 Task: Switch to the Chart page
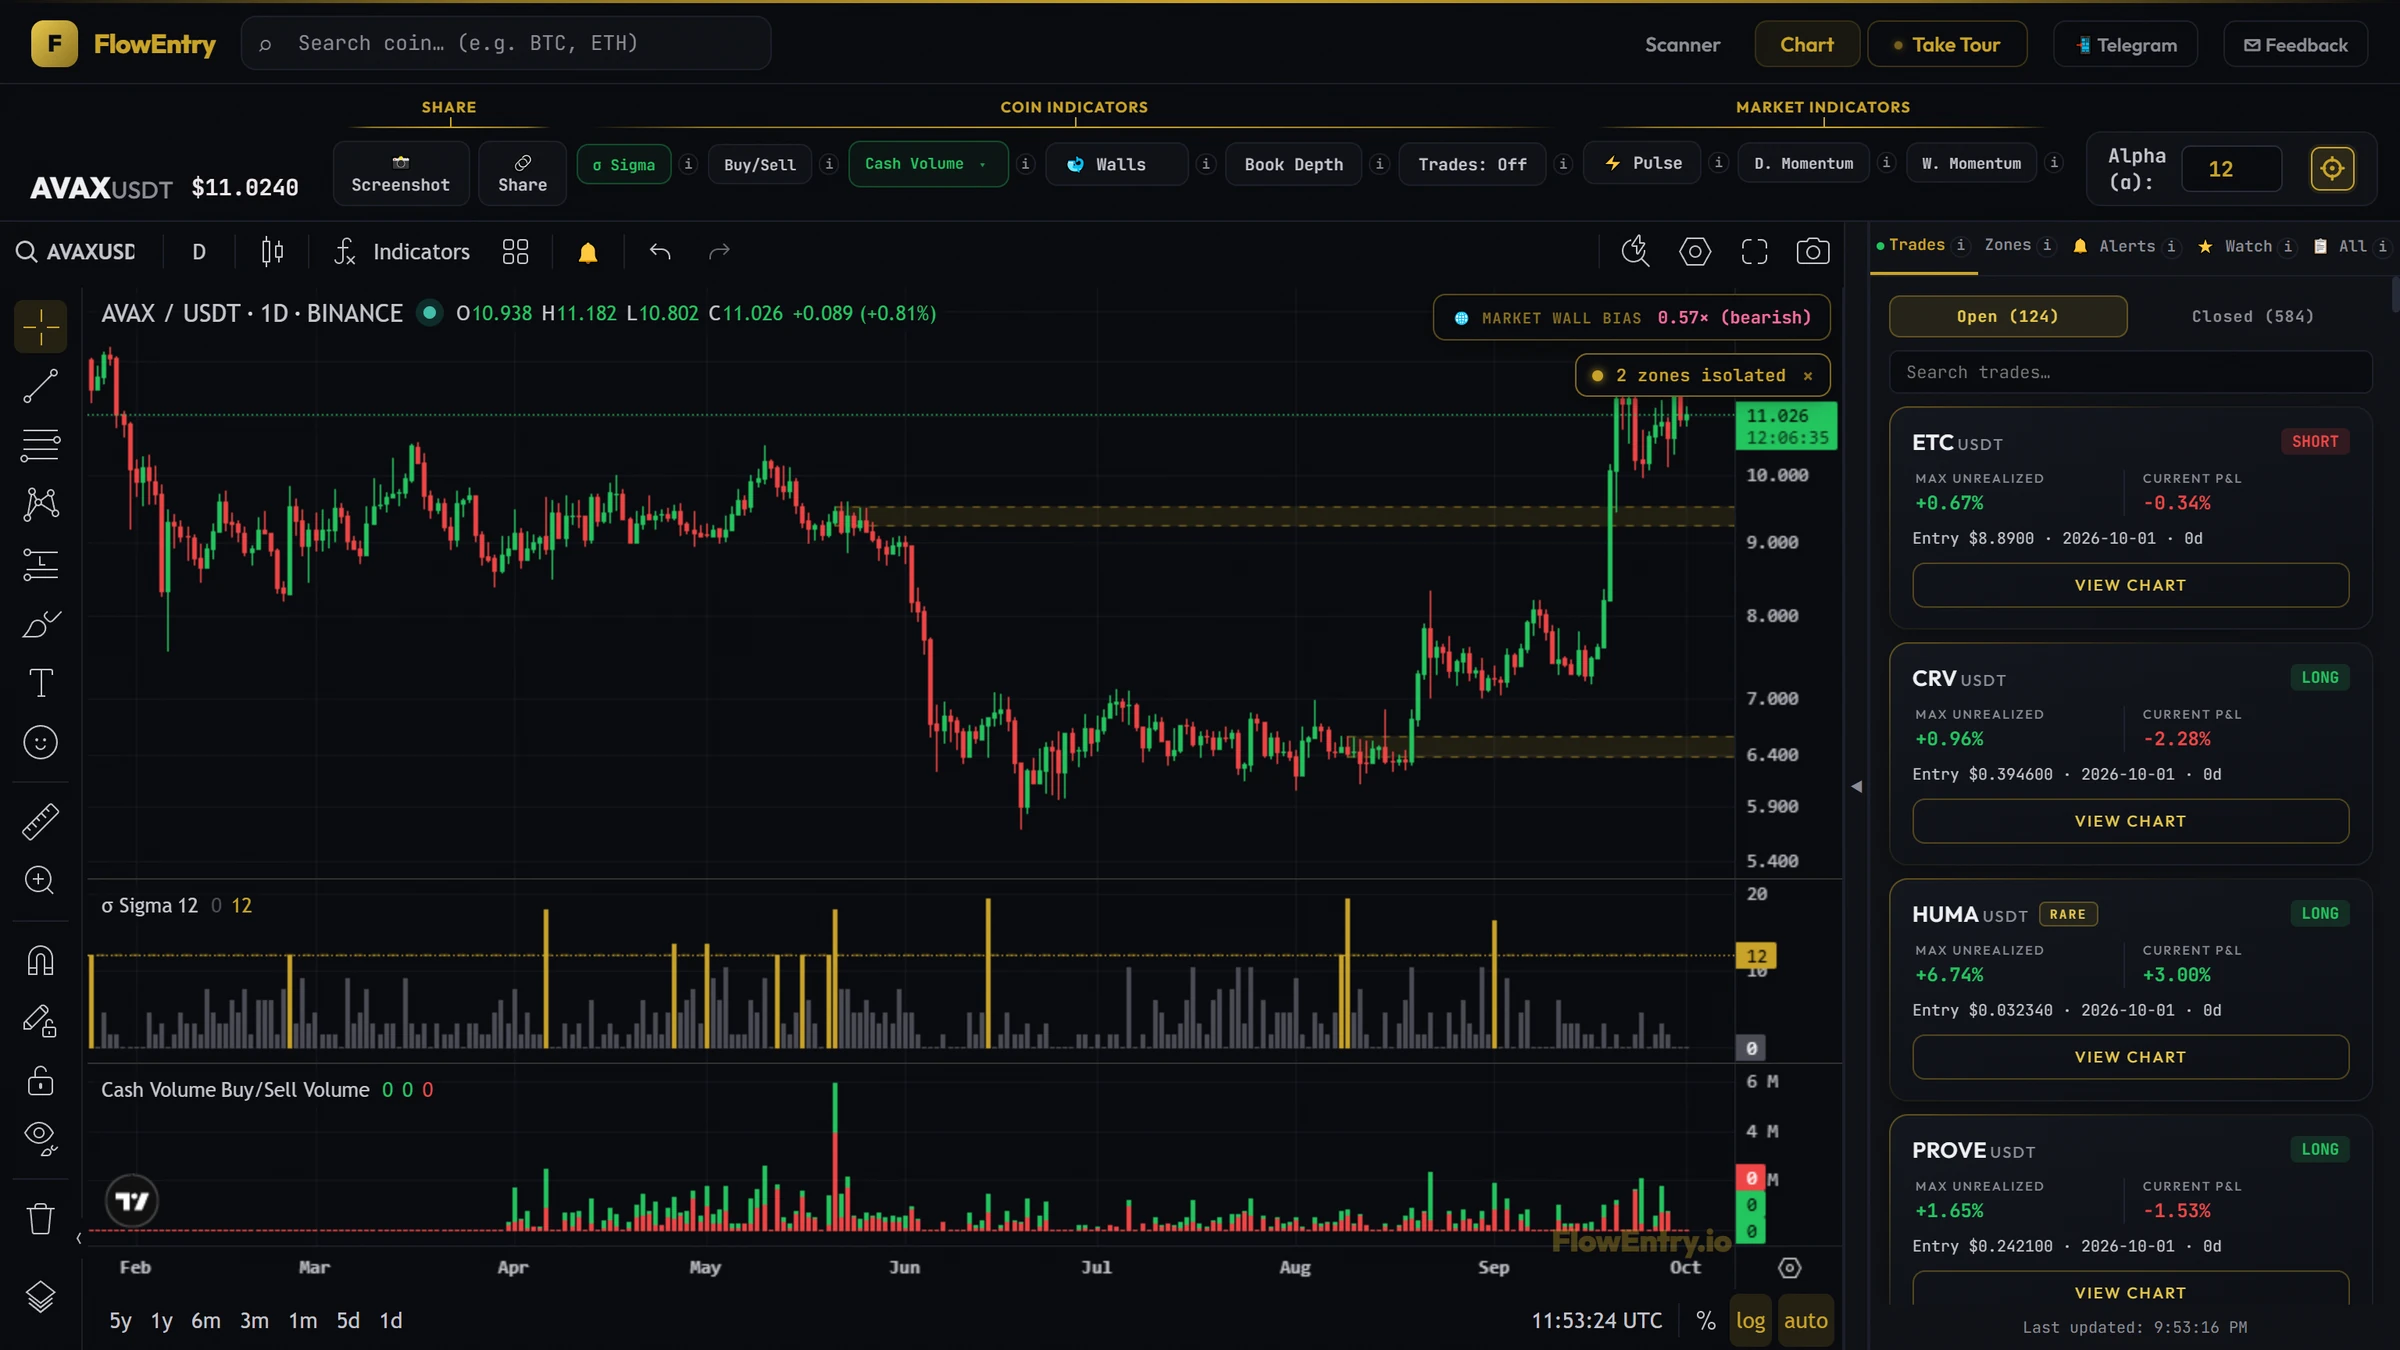[x=1807, y=45]
